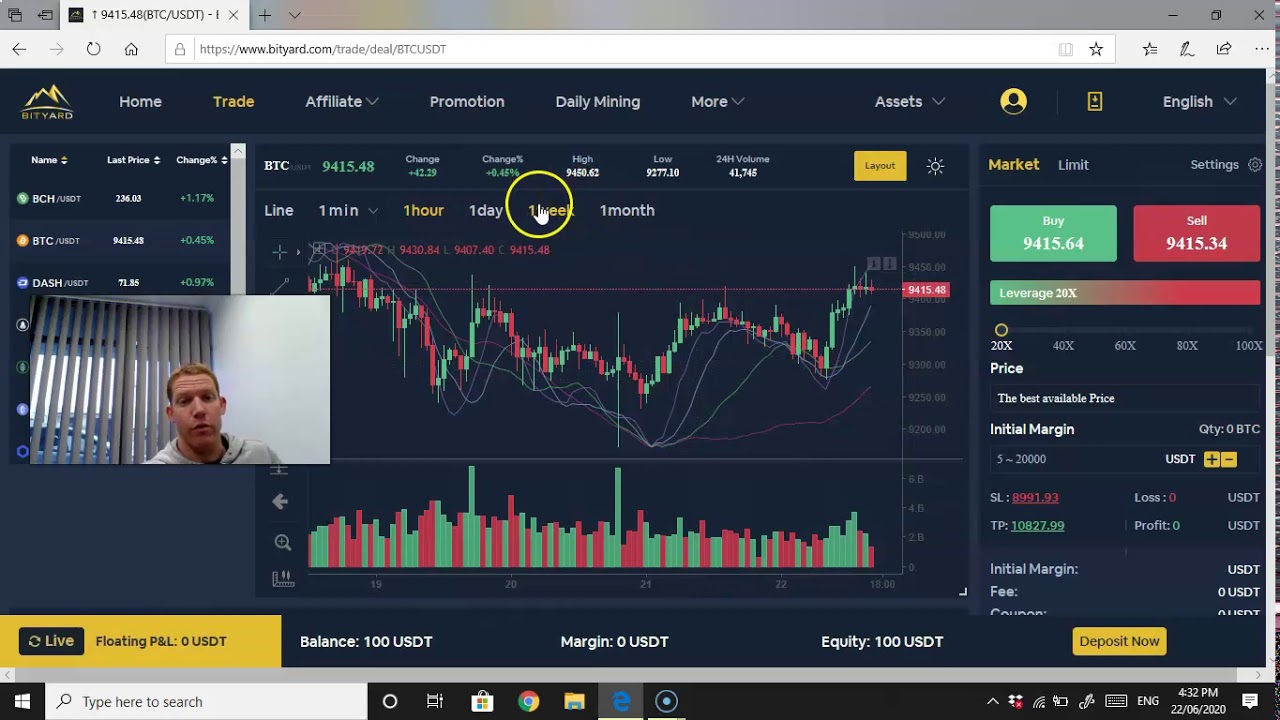Click the plus button for initial margin

(1212, 459)
